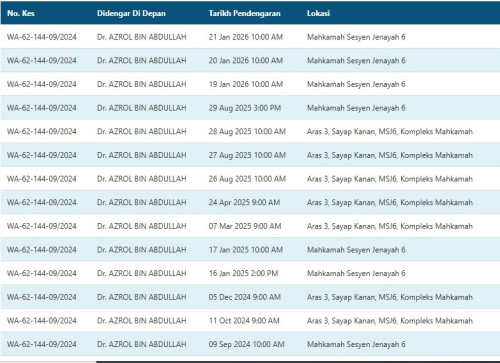500x363 pixels.
Task: Select the hearing date 27 Aug 2025 10:00 AM
Action: pyautogui.click(x=247, y=155)
